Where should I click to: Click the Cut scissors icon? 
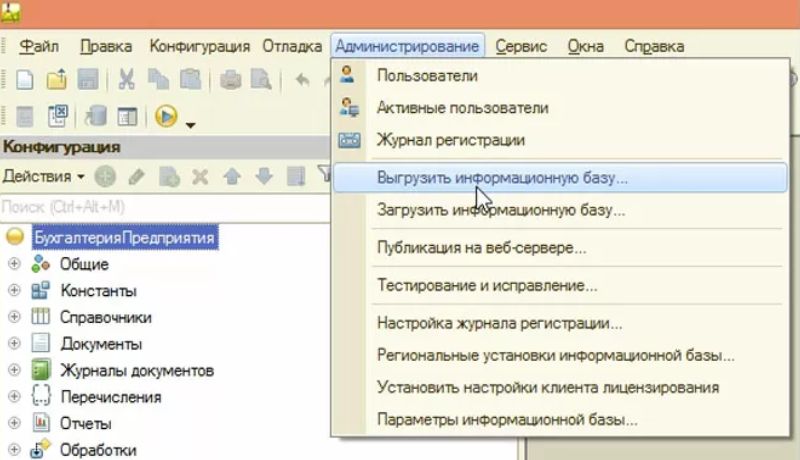[127, 80]
